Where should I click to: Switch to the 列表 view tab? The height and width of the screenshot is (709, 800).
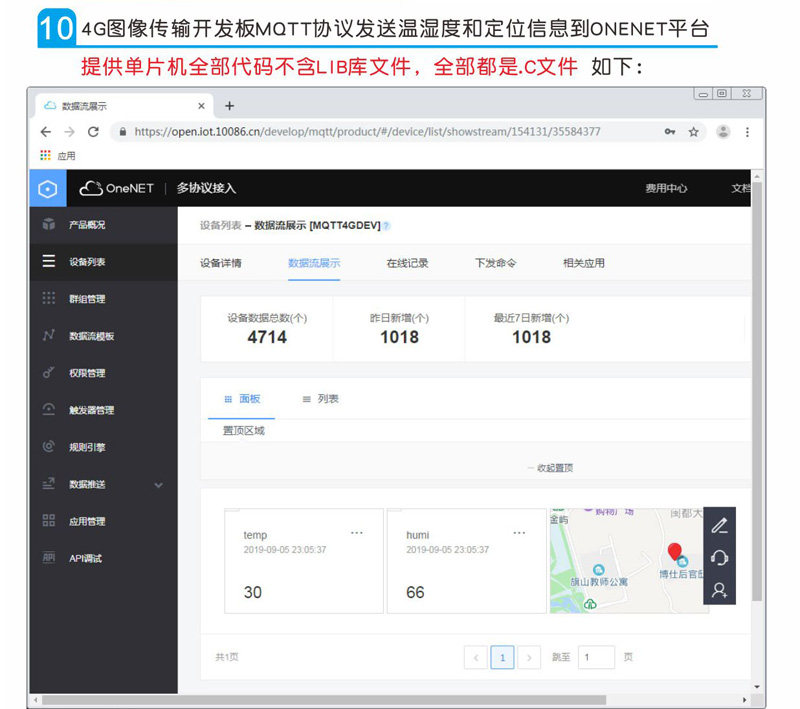click(x=321, y=399)
